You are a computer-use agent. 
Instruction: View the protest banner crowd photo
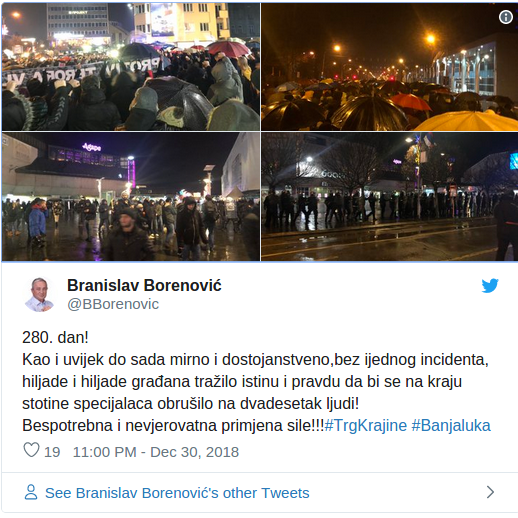tap(131, 66)
